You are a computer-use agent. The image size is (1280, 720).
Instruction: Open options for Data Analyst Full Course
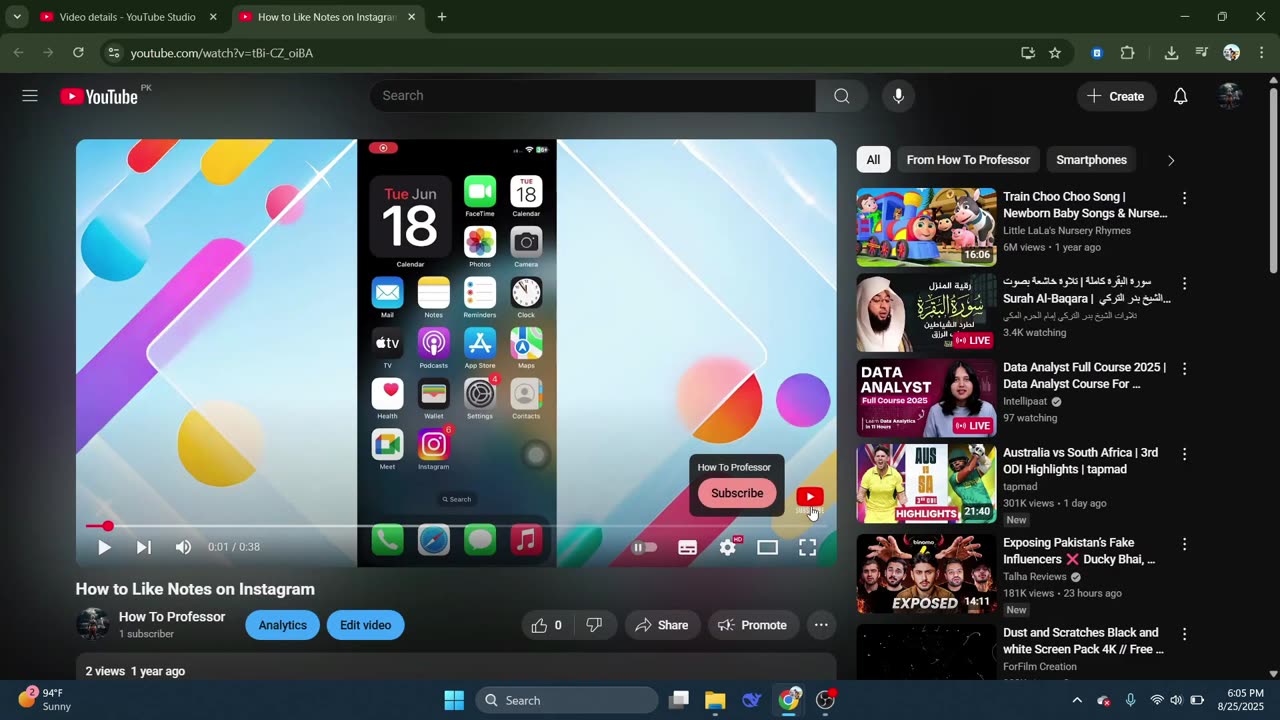tap(1184, 369)
